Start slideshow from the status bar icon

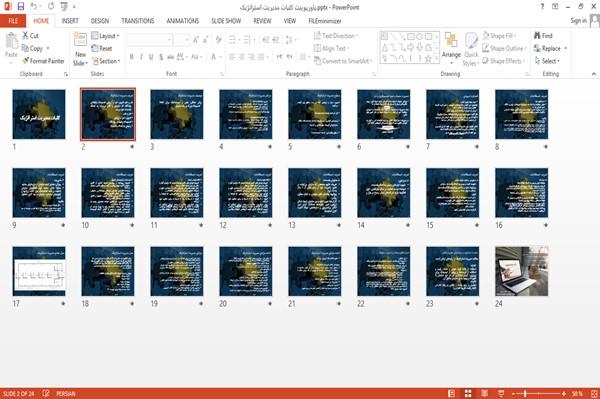[501, 394]
